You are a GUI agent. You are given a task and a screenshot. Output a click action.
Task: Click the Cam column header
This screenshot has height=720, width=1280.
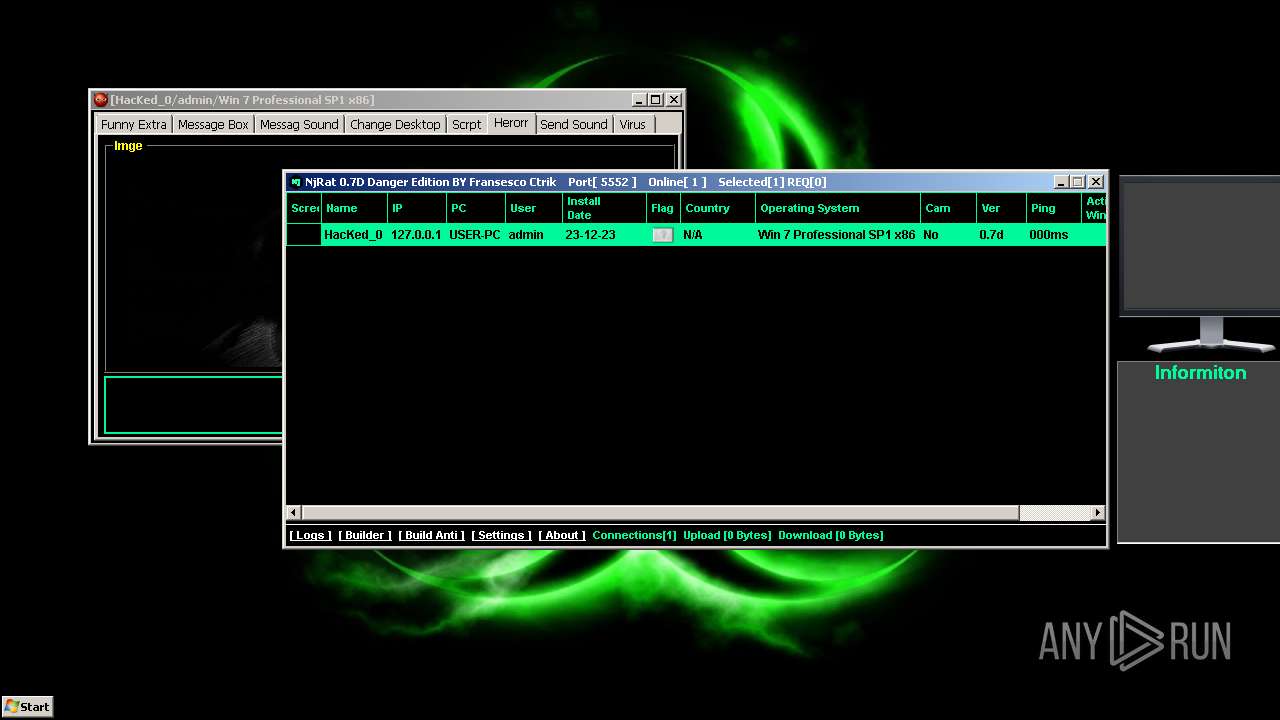click(948, 208)
